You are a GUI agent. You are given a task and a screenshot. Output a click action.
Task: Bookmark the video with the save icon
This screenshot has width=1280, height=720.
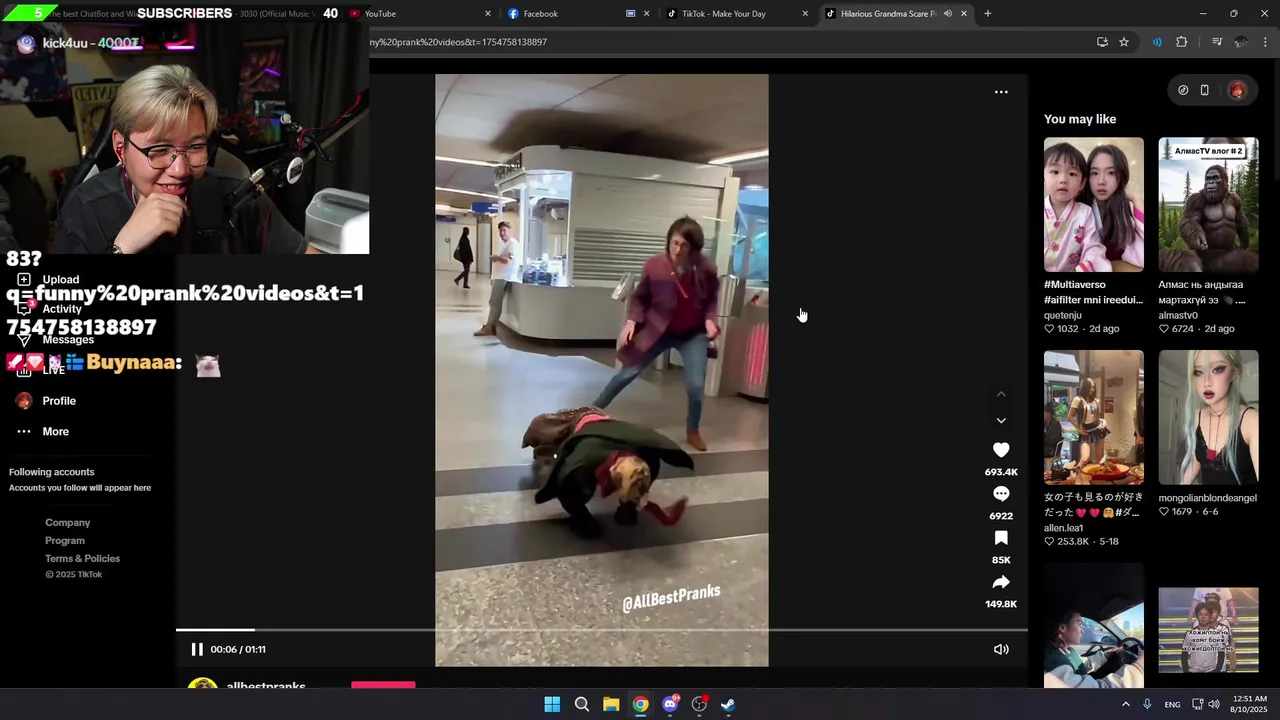(x=1001, y=538)
